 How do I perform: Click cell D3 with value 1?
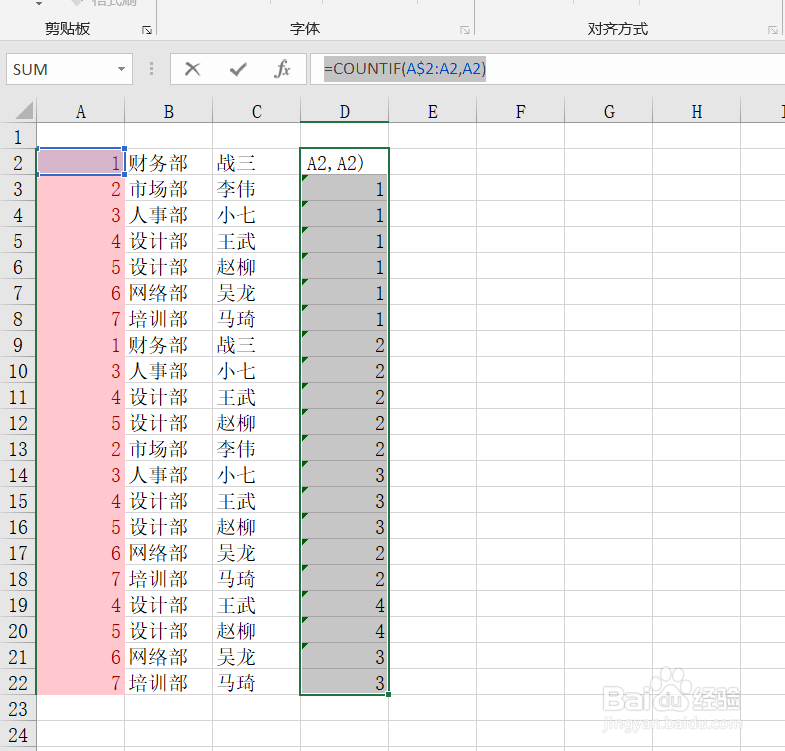(x=344, y=188)
